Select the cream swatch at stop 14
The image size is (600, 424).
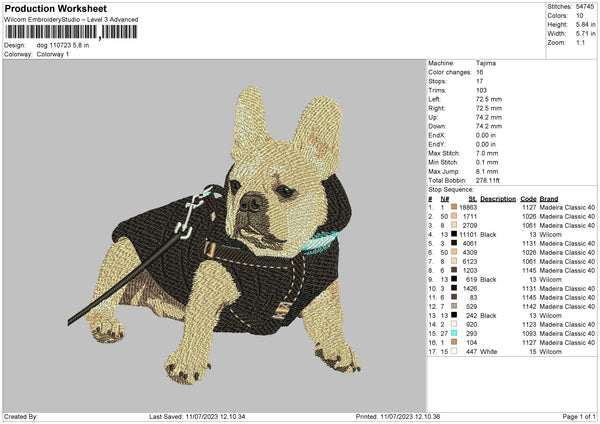pos(453,324)
